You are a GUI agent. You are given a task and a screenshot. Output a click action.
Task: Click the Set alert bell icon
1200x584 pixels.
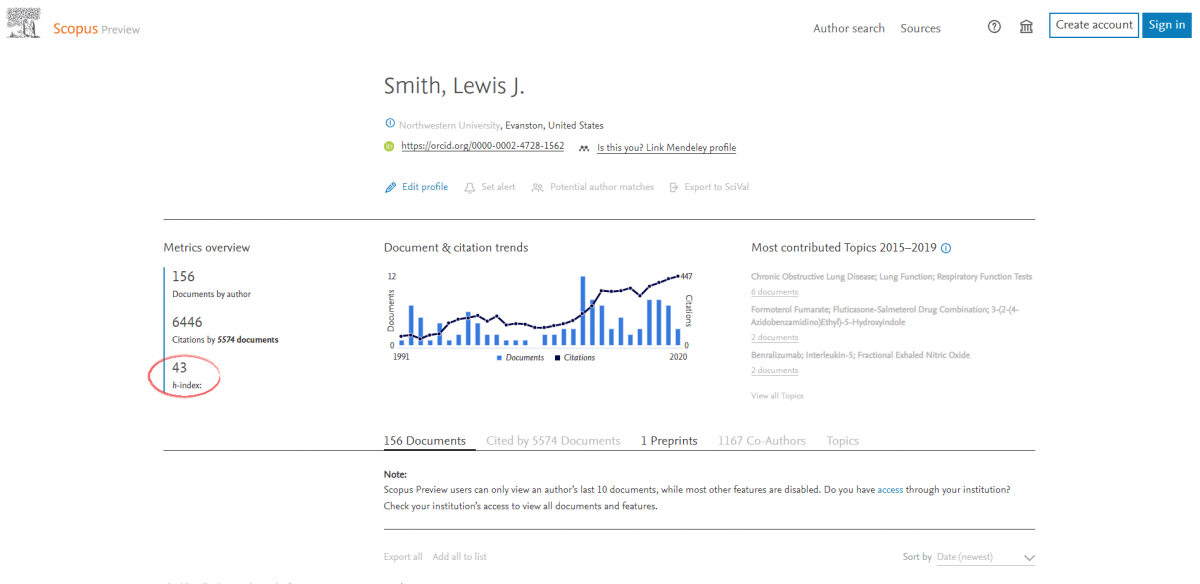[470, 187]
